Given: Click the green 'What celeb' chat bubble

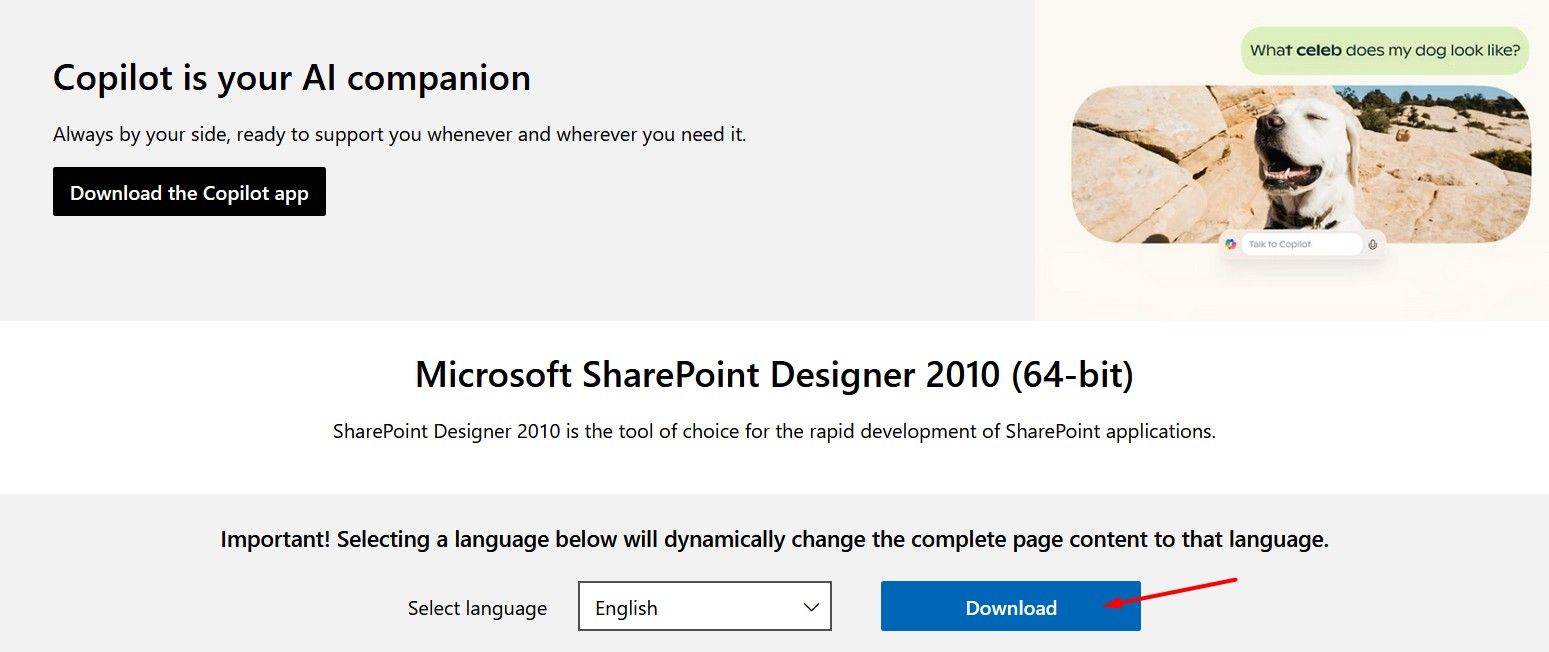Looking at the screenshot, I should tap(1384, 50).
